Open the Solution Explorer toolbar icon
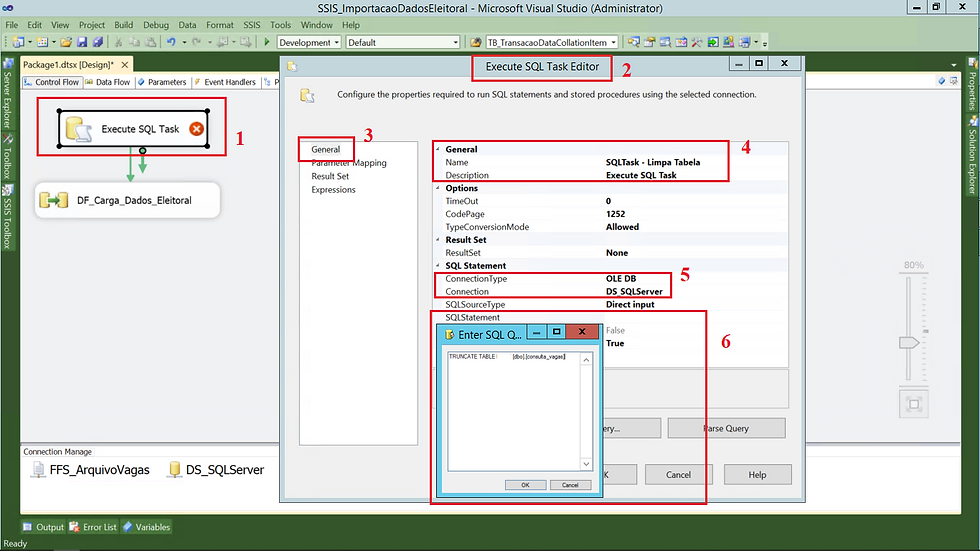Viewport: 980px width, 551px height. tap(634, 42)
